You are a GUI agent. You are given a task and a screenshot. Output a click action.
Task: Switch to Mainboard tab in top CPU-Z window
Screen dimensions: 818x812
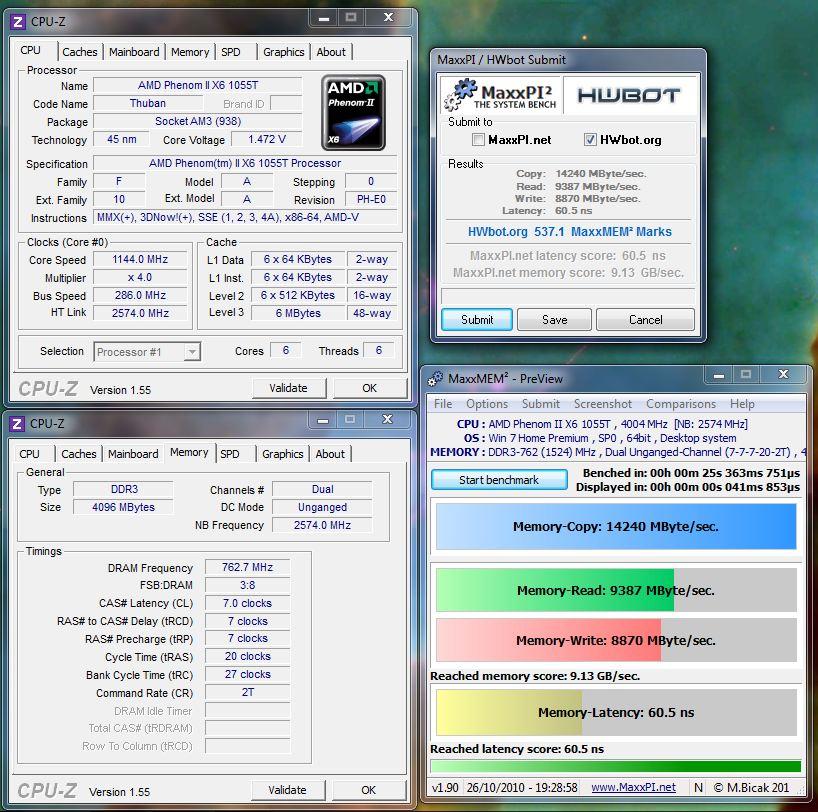(x=134, y=52)
